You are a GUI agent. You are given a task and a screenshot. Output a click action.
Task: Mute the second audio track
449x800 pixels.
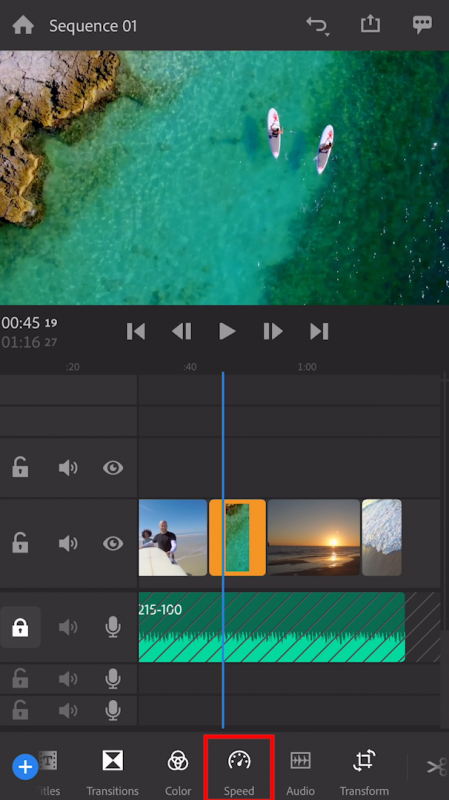pos(67,679)
